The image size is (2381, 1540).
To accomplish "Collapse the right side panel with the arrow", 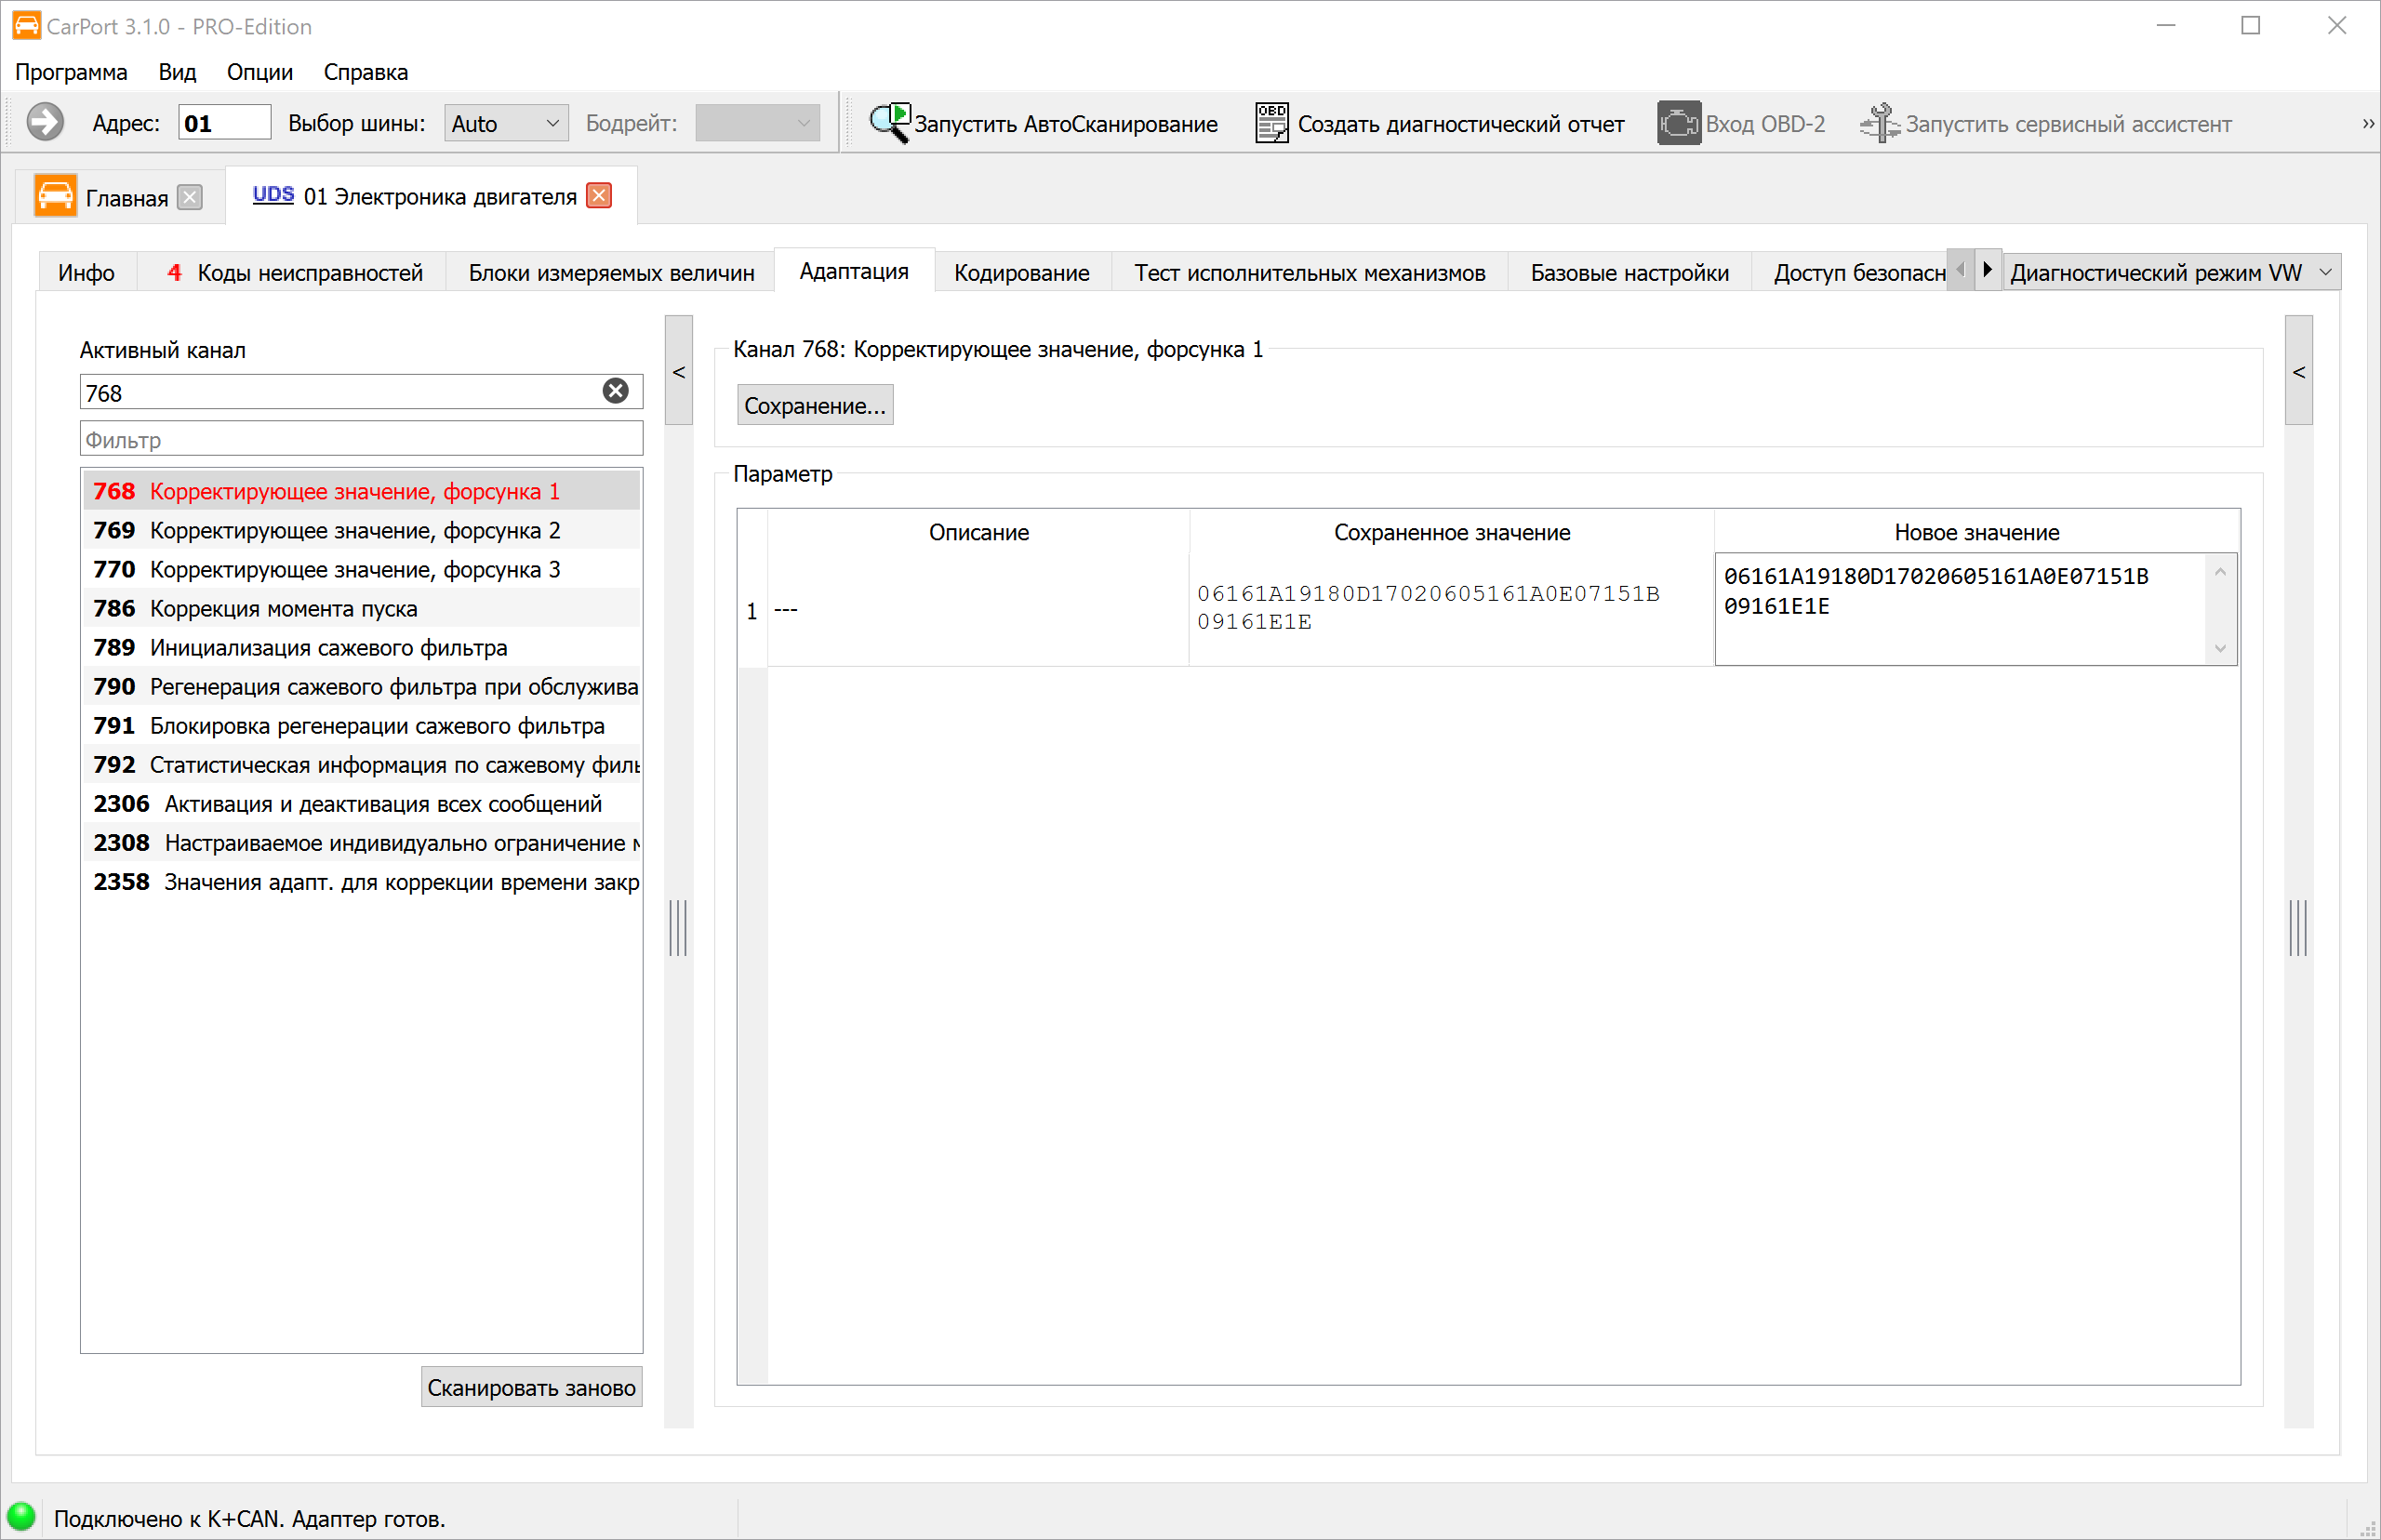I will point(2299,371).
